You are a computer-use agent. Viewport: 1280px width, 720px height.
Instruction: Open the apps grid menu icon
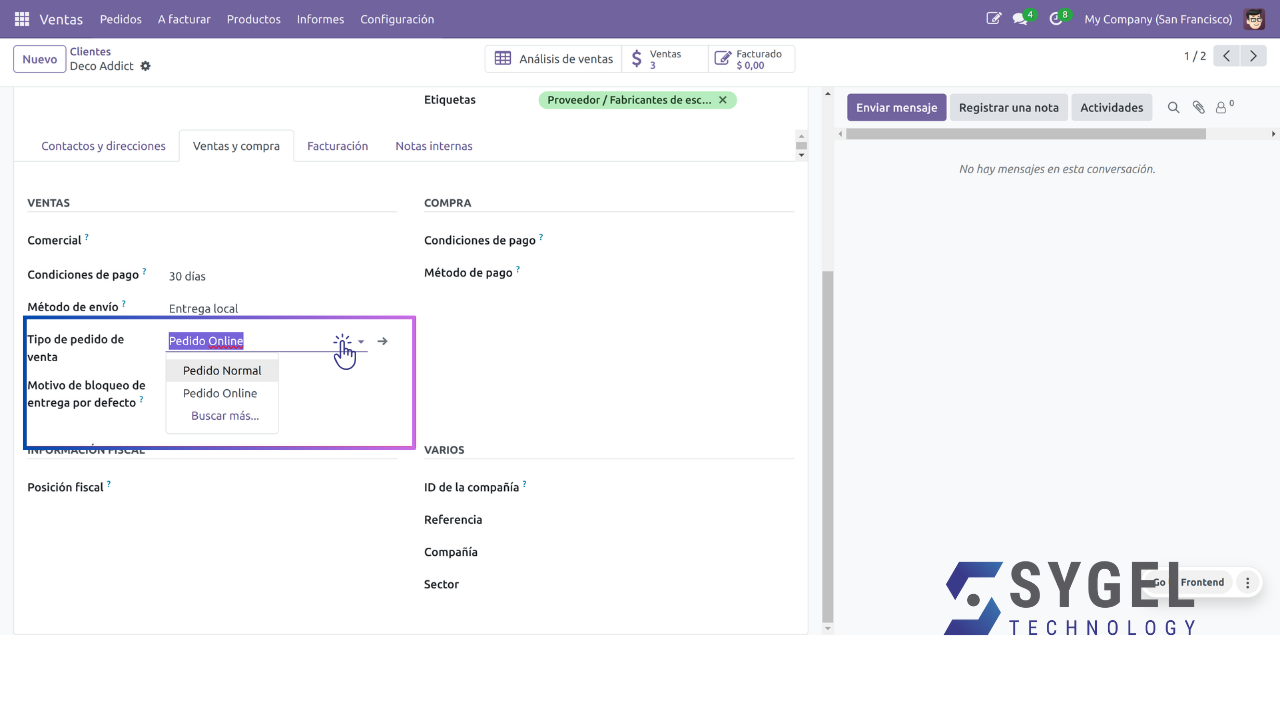coord(22,19)
